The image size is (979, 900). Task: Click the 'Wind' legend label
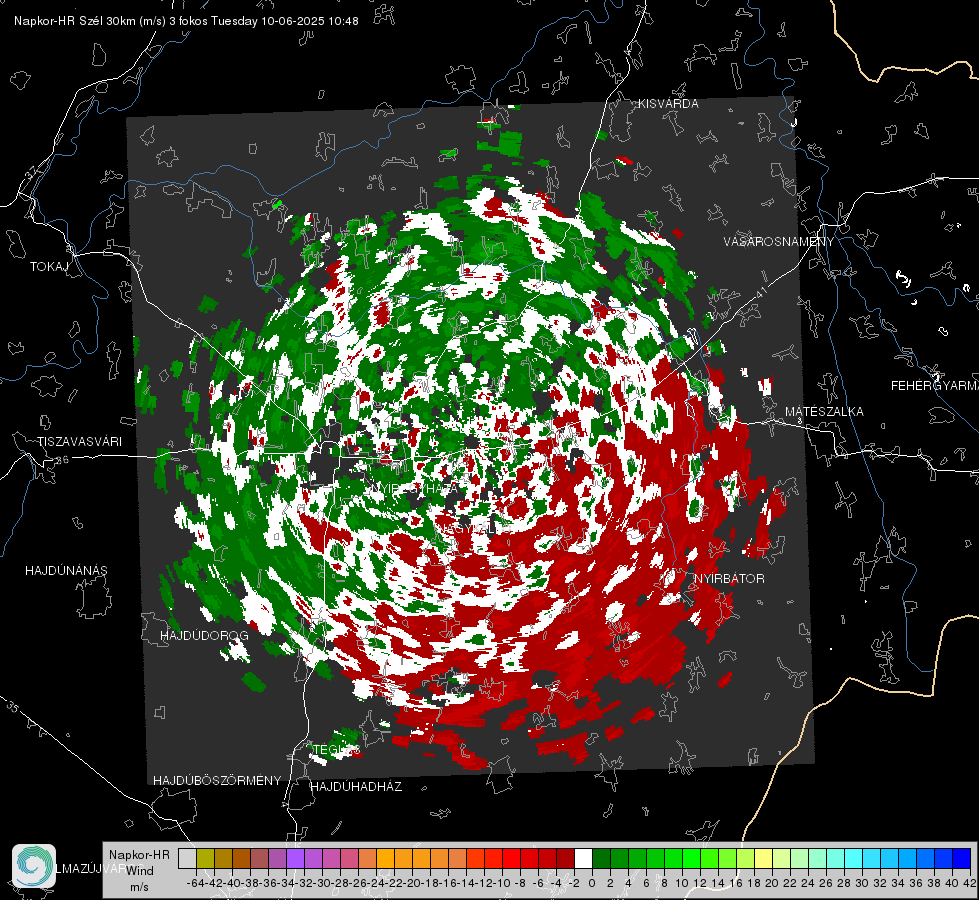[x=140, y=870]
